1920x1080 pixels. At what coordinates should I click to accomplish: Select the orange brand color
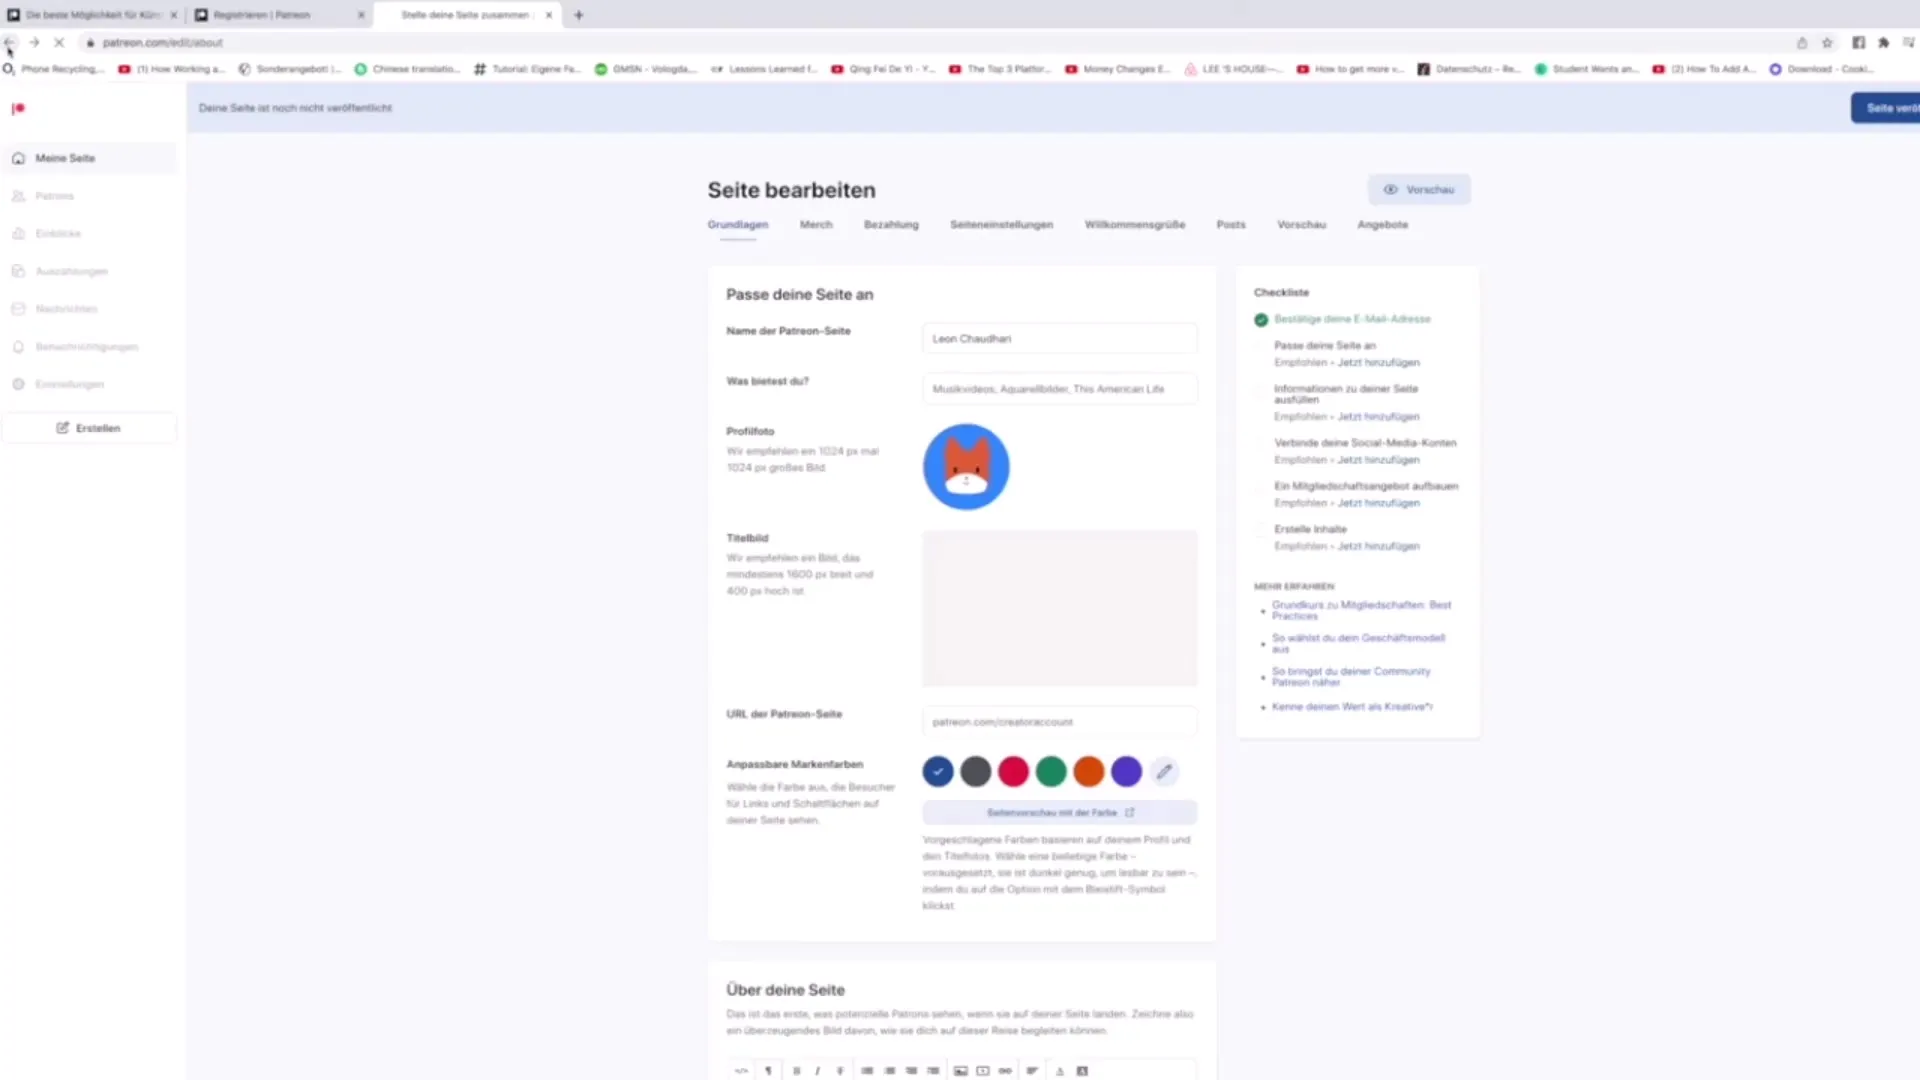pyautogui.click(x=1089, y=772)
